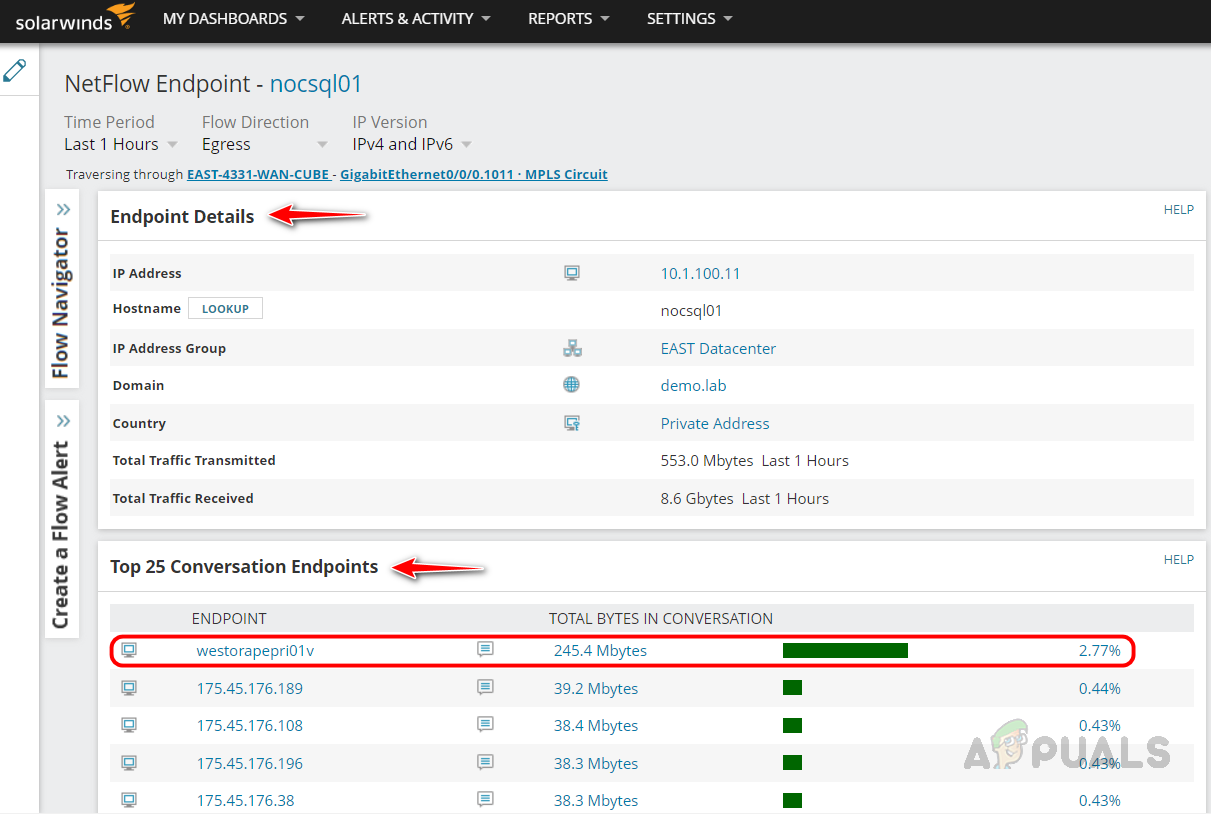Click the pencil edit page icon
Image resolution: width=1211 pixels, height=814 pixels.
pyautogui.click(x=15, y=70)
